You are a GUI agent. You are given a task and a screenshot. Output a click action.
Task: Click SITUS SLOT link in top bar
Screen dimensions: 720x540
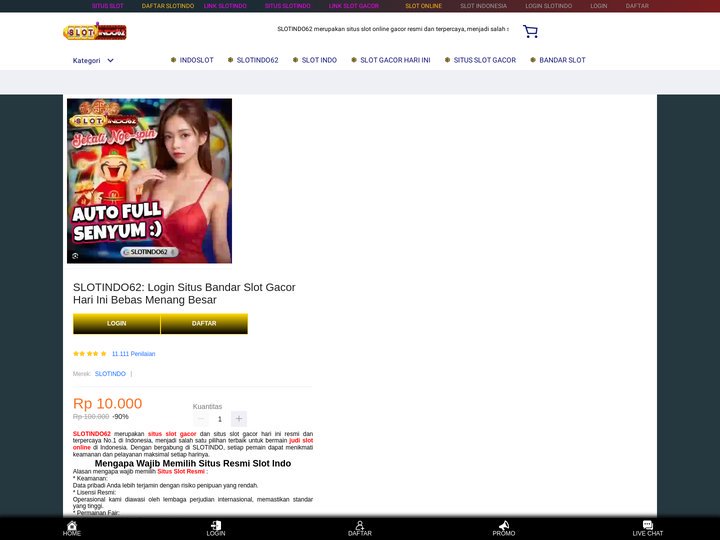(107, 6)
